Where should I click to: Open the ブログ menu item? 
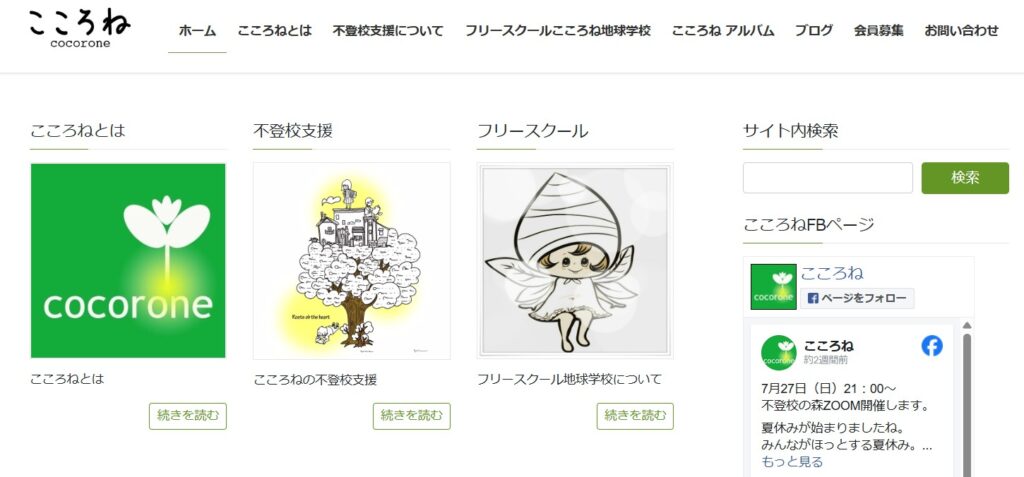814,31
